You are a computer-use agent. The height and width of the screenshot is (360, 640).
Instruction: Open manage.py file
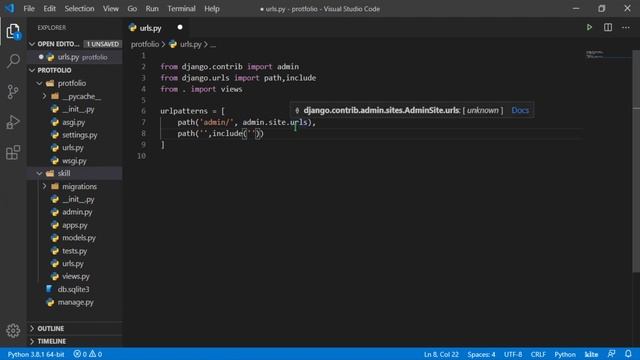click(x=75, y=302)
